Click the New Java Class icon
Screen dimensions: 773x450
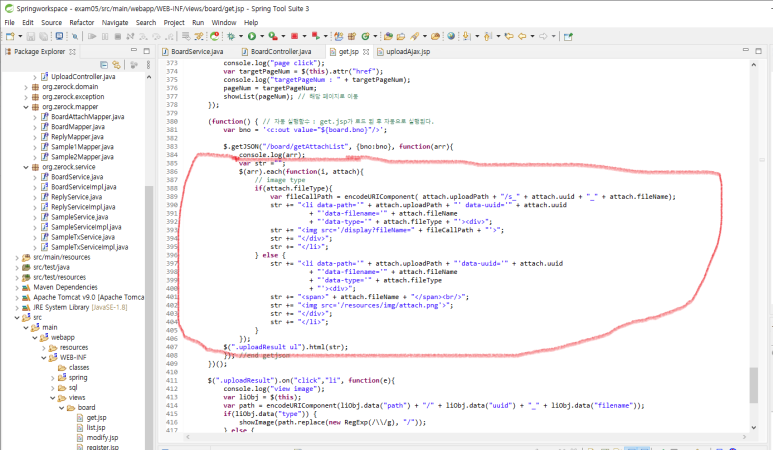[365, 36]
